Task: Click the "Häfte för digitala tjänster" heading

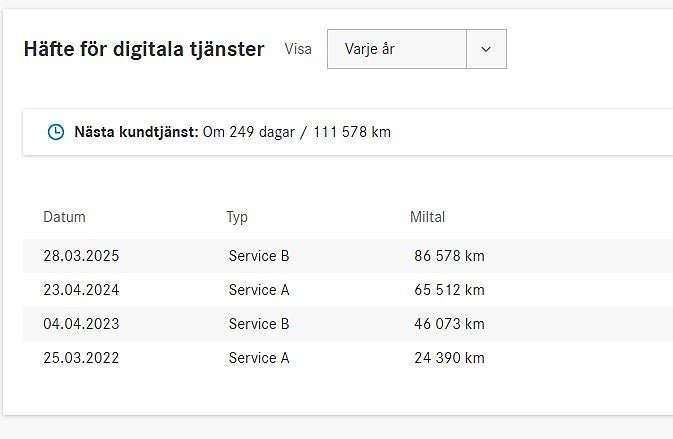Action: [144, 49]
